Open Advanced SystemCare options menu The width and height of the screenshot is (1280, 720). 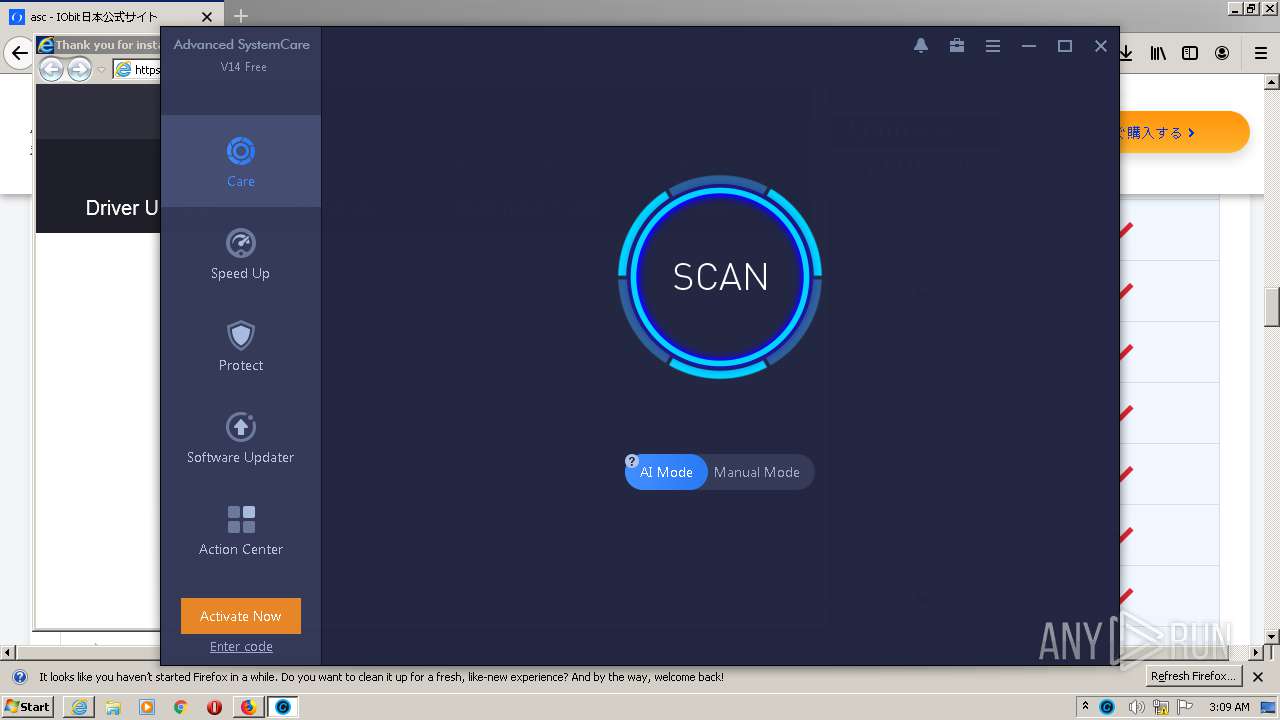tap(993, 46)
